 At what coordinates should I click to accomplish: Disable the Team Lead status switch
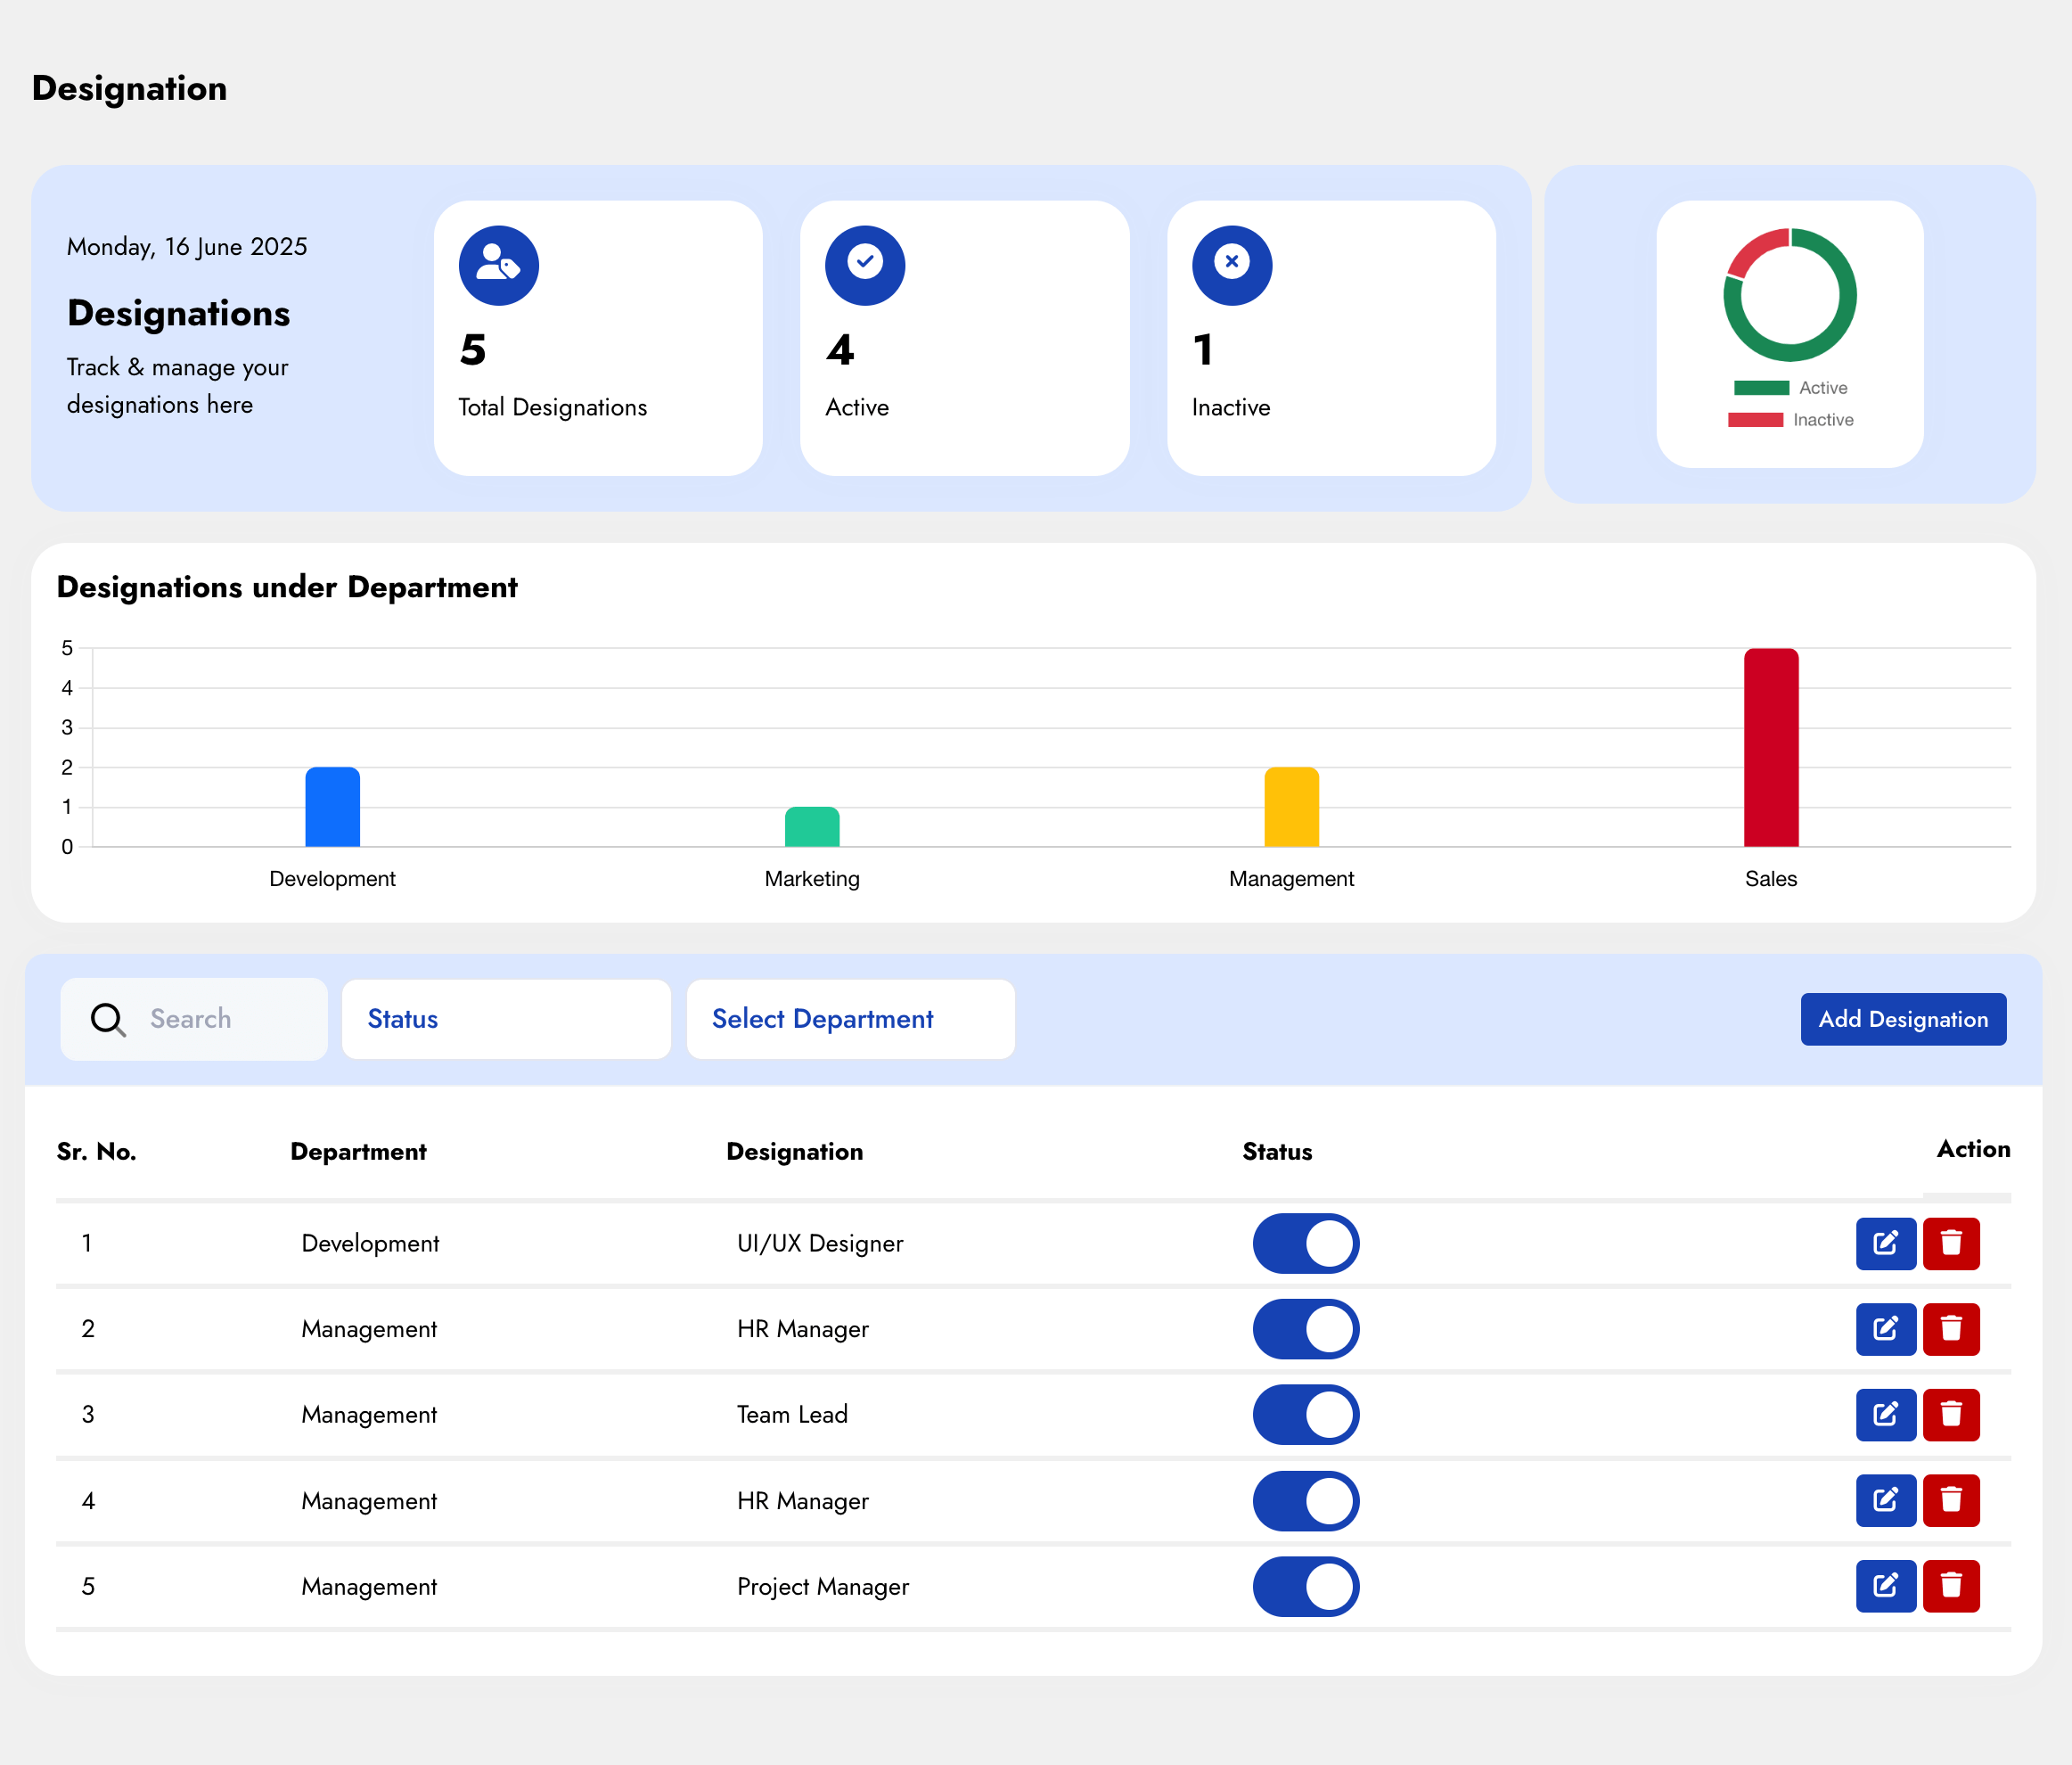[x=1305, y=1414]
